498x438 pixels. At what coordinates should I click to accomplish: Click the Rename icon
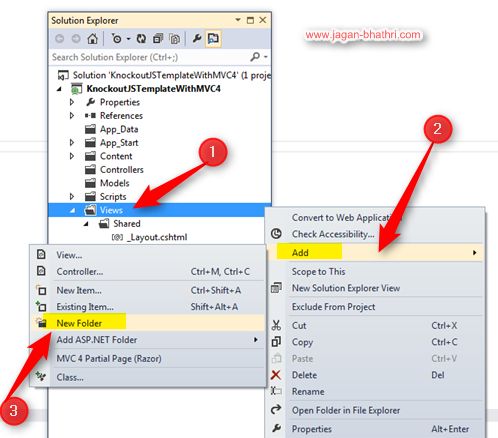coord(276,391)
